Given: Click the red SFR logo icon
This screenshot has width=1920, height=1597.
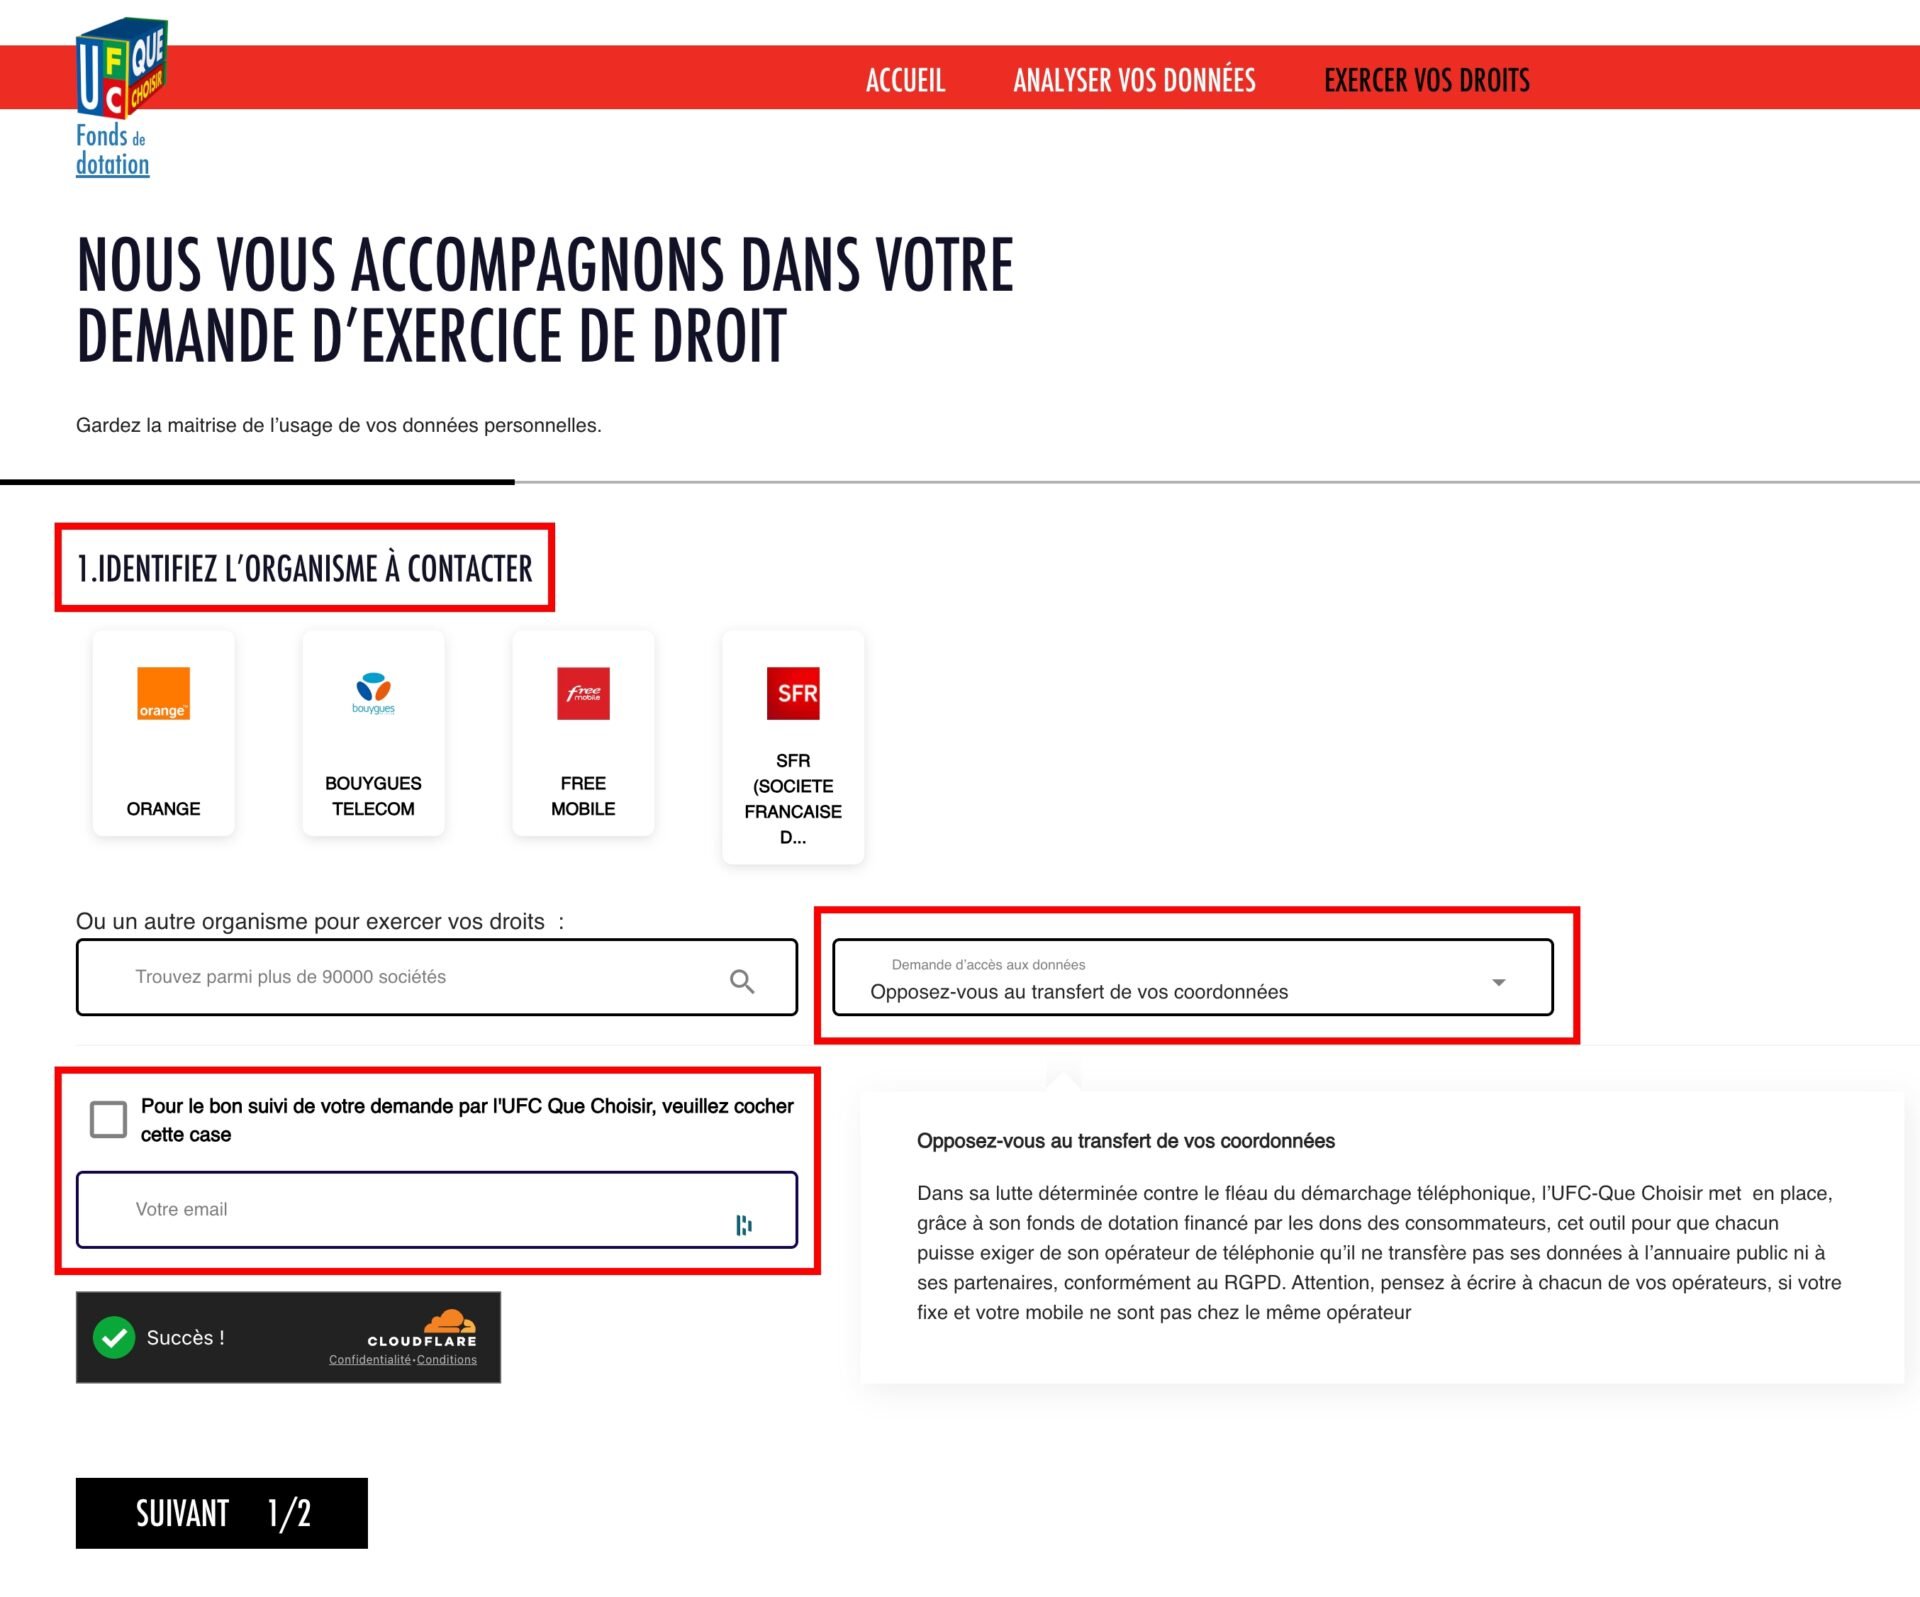Looking at the screenshot, I should 793,693.
